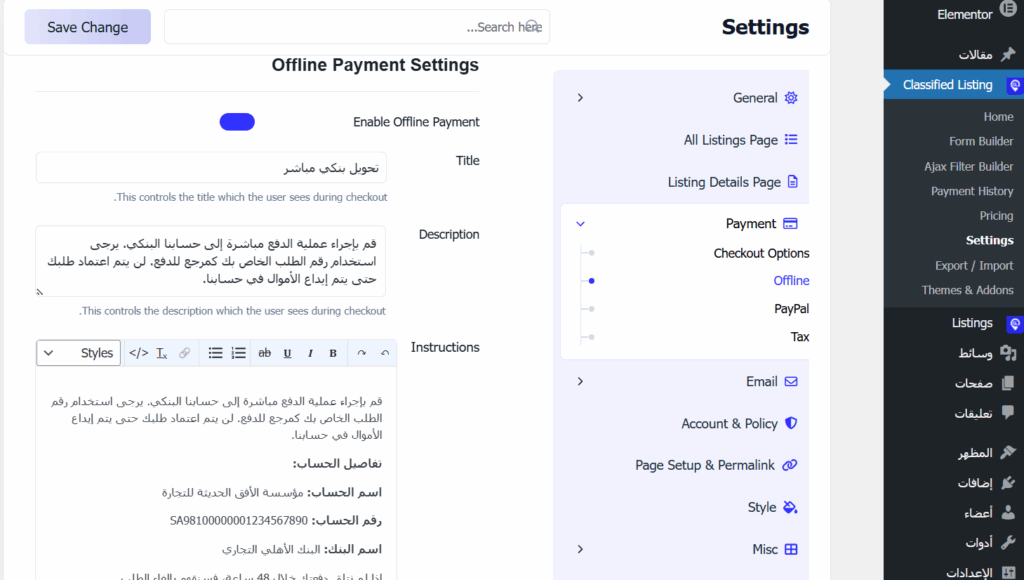Insert a numbered list in Instructions
The width and height of the screenshot is (1024, 580).
[238, 353]
